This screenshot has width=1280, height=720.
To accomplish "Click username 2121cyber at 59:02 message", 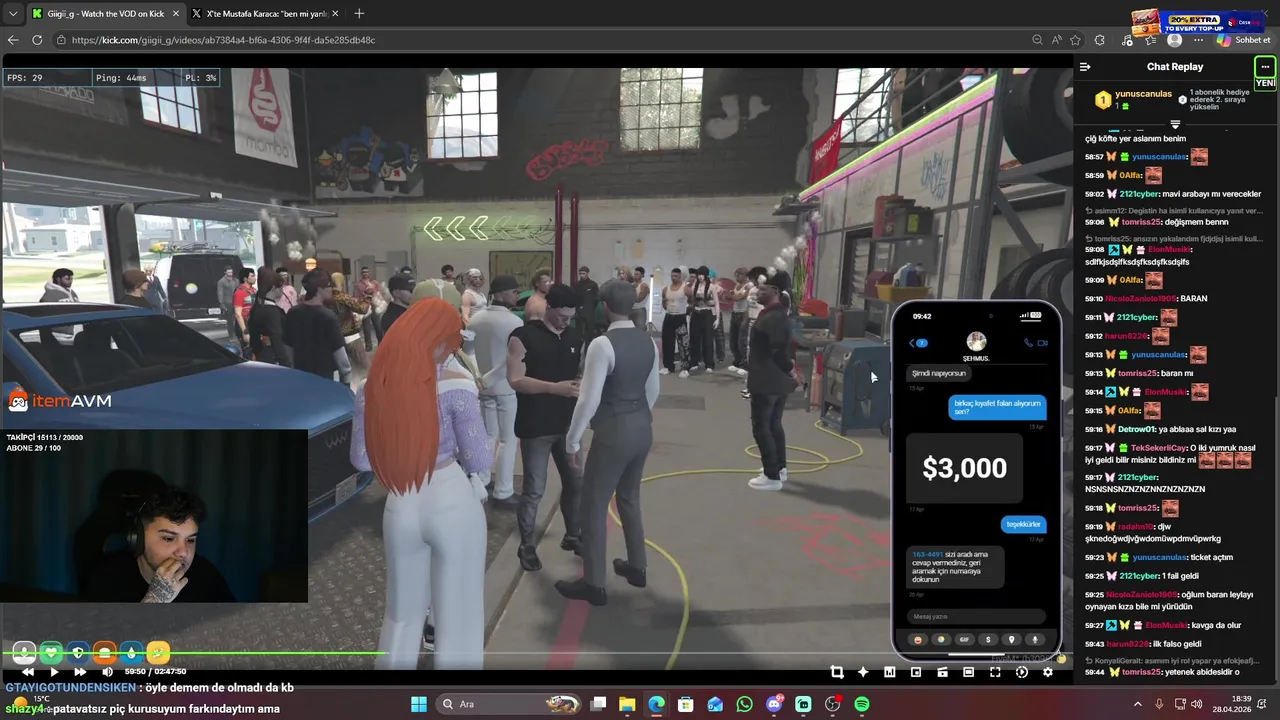I will click(1139, 194).
